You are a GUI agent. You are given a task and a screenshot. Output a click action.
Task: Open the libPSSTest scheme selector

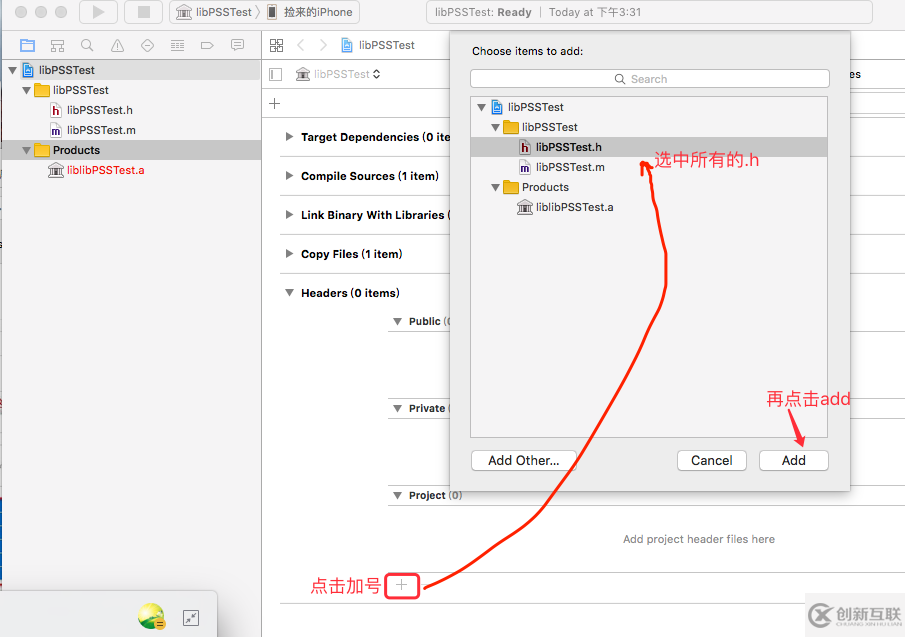tap(215, 12)
